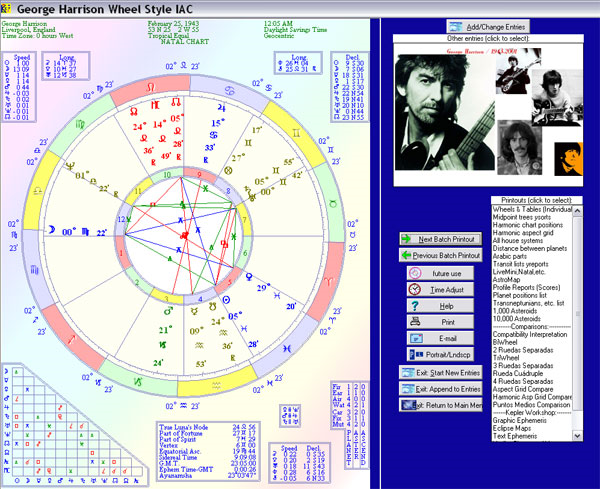Click the green arrow on Next Batch Printout
The image size is (600, 489).
[408, 239]
